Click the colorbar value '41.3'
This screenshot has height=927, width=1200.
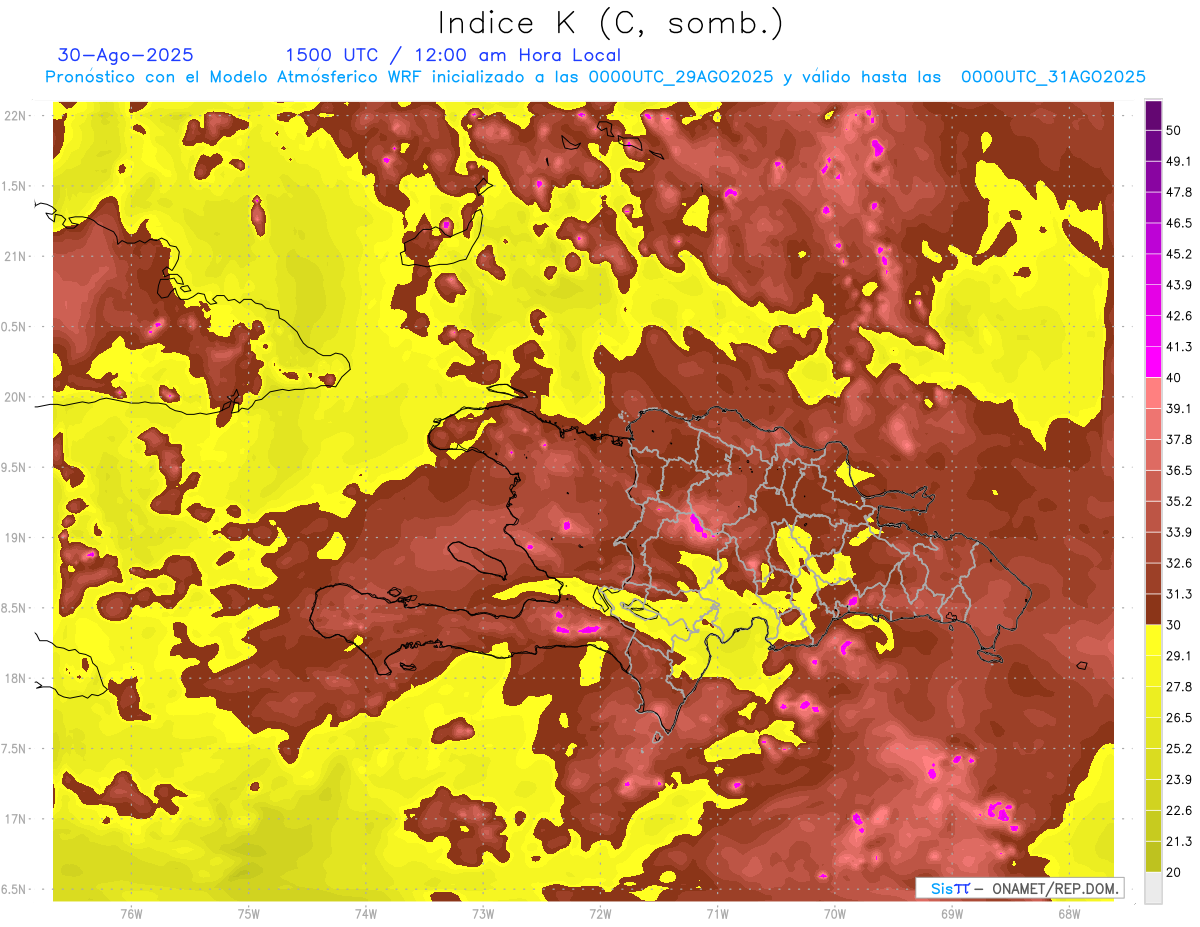click(1179, 347)
